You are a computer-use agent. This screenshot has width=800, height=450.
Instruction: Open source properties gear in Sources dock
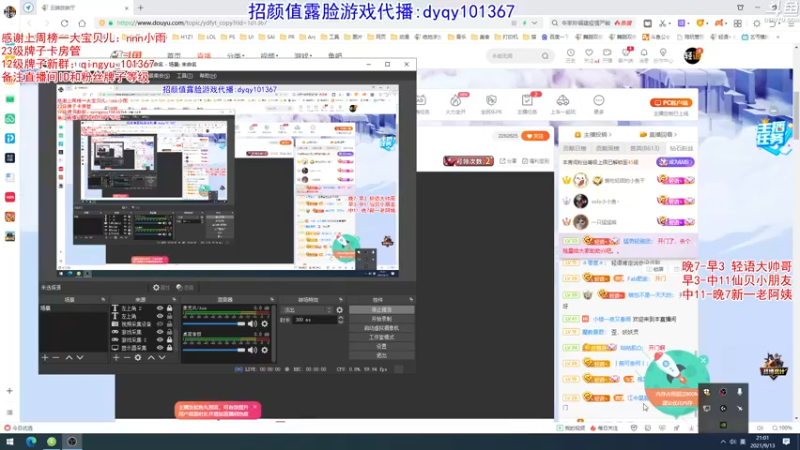tap(138, 358)
